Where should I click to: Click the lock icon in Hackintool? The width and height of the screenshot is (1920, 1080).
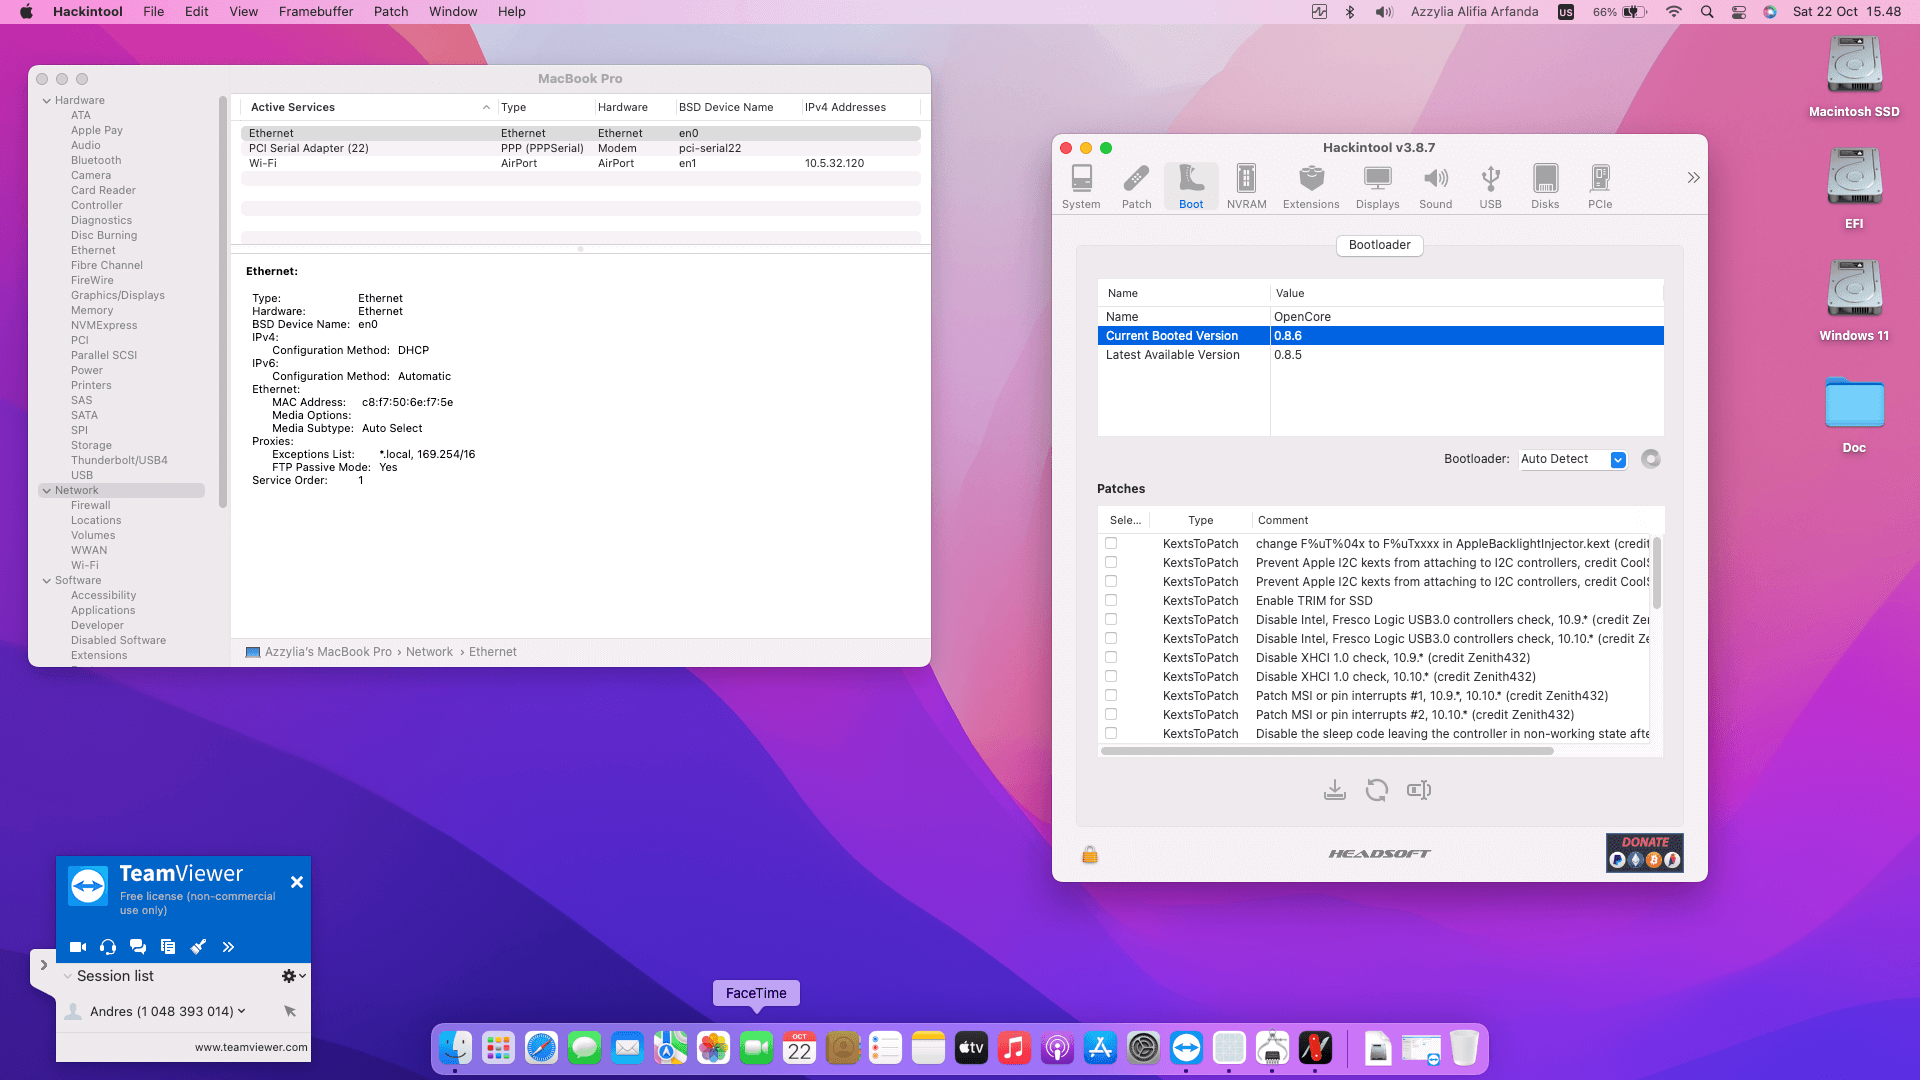coord(1090,854)
